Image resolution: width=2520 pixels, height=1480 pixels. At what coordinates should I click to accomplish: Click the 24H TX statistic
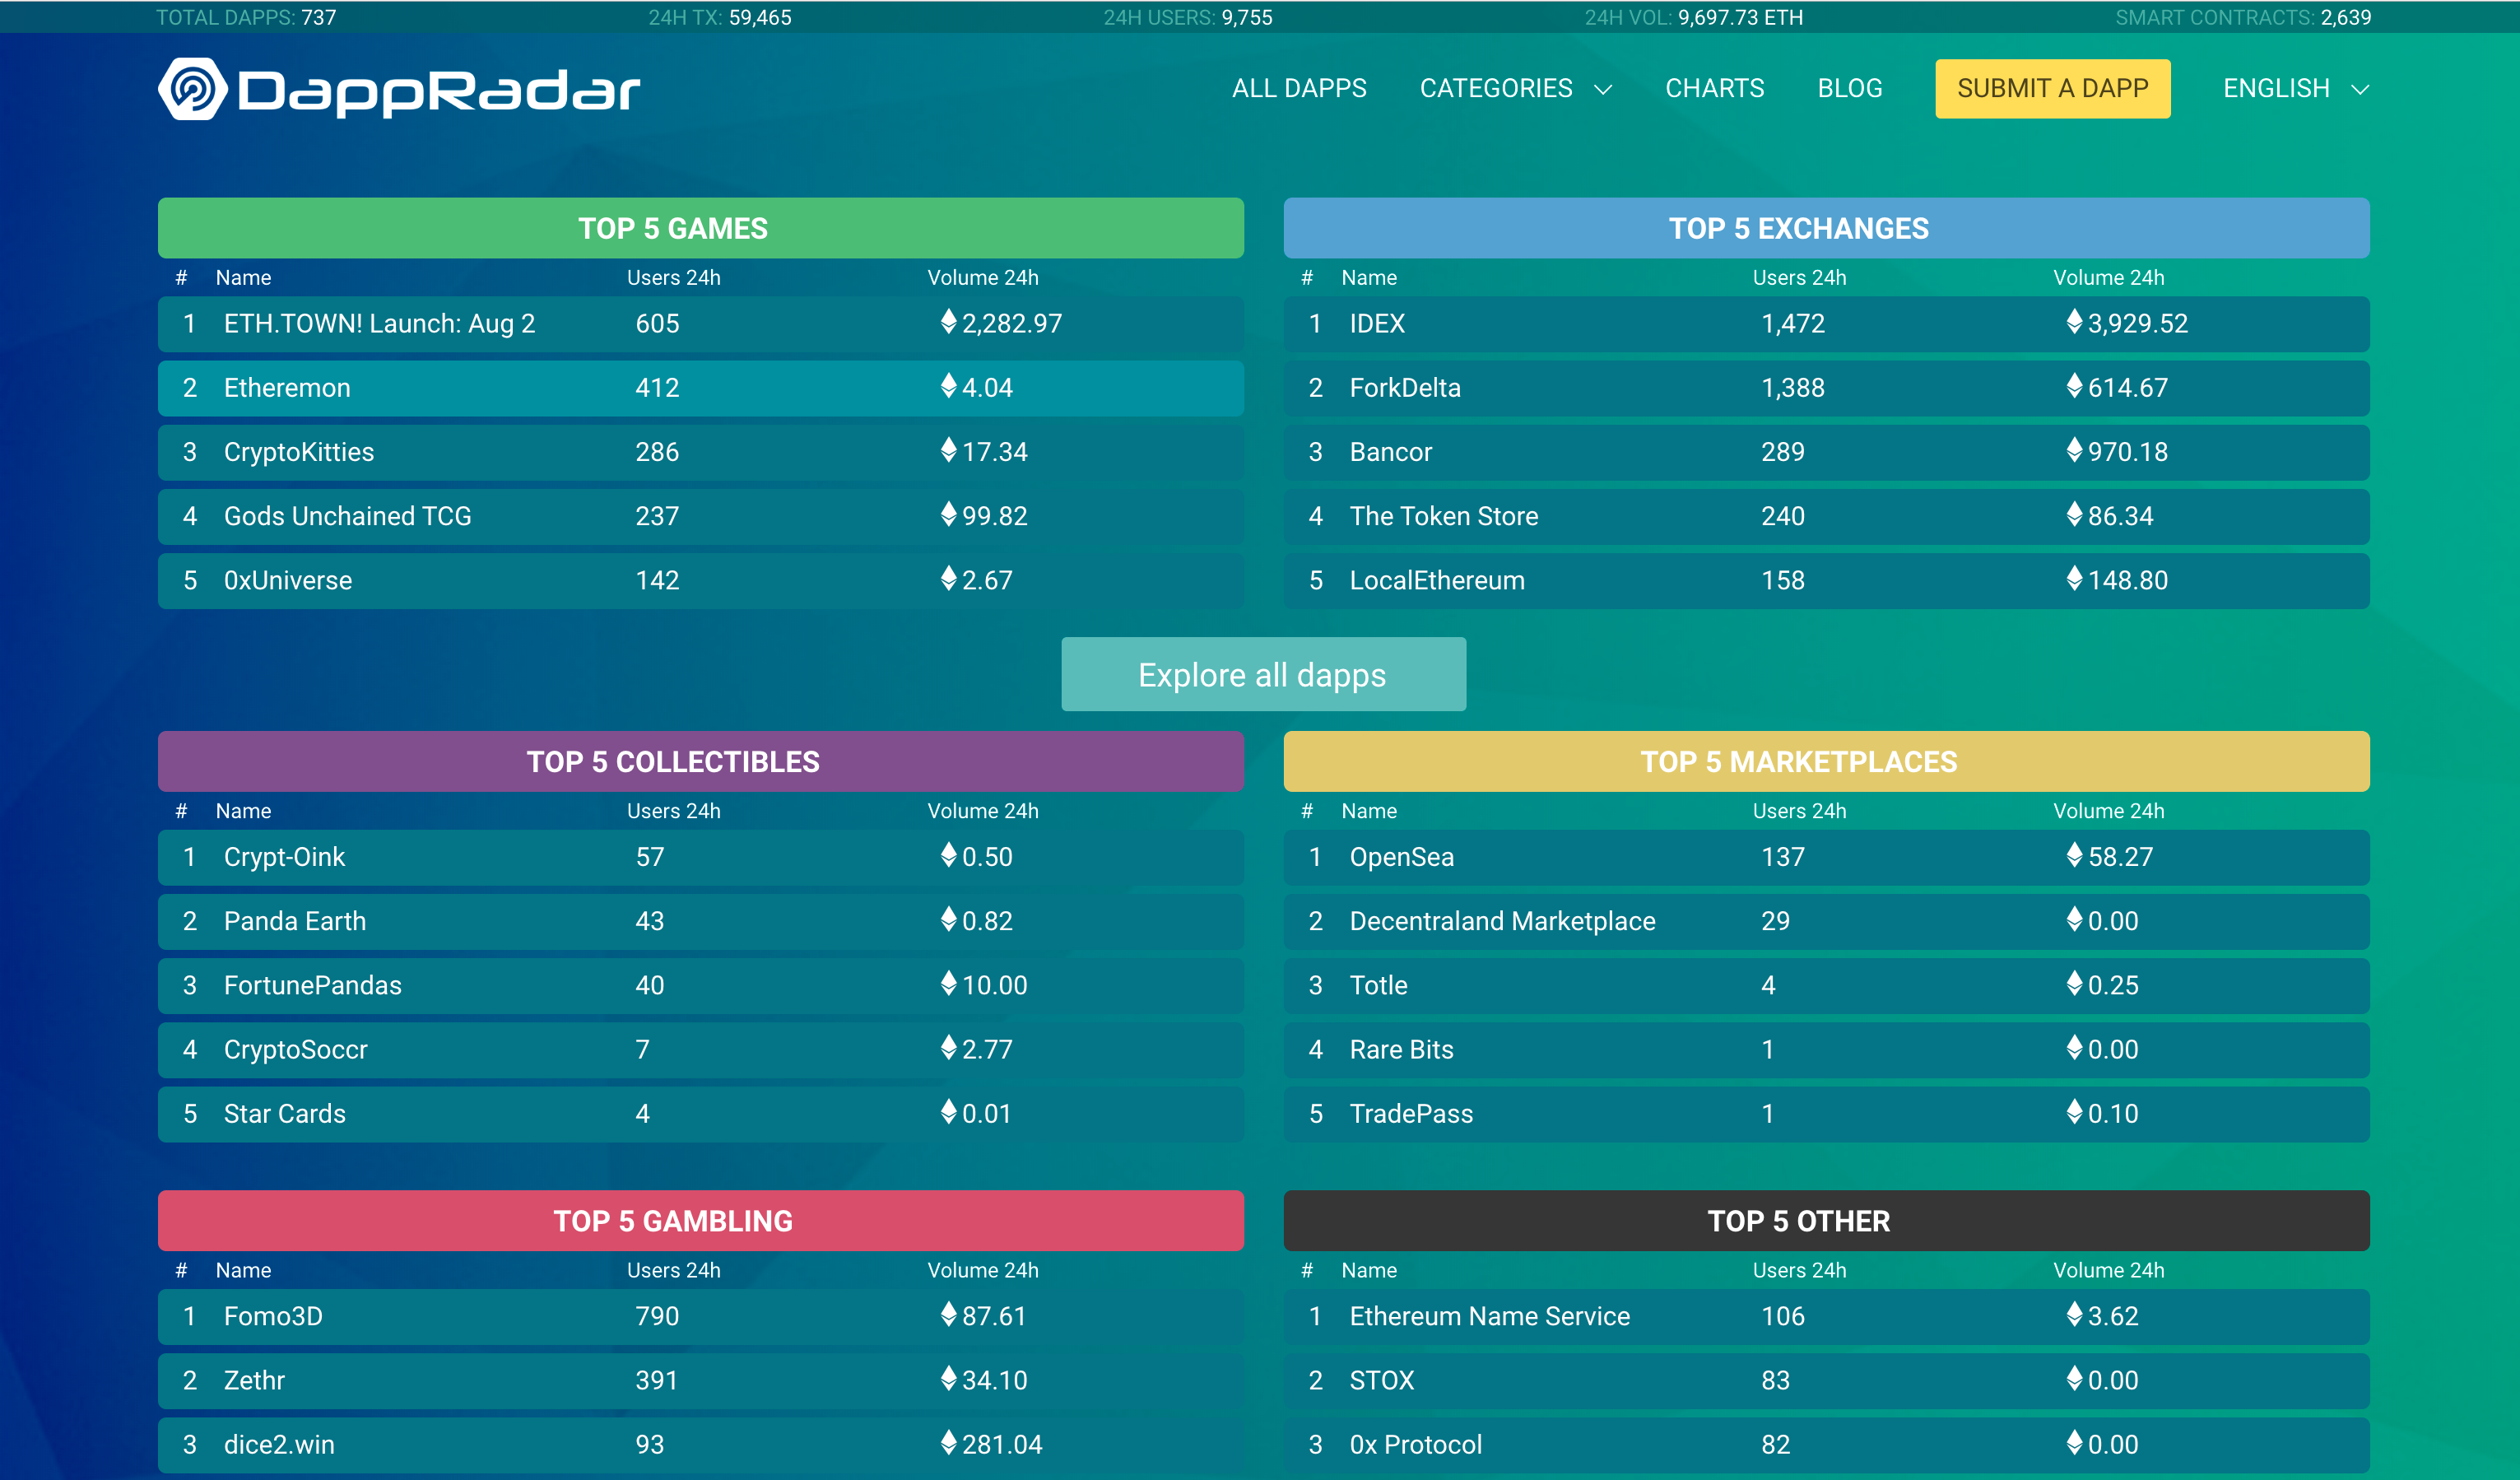(720, 17)
